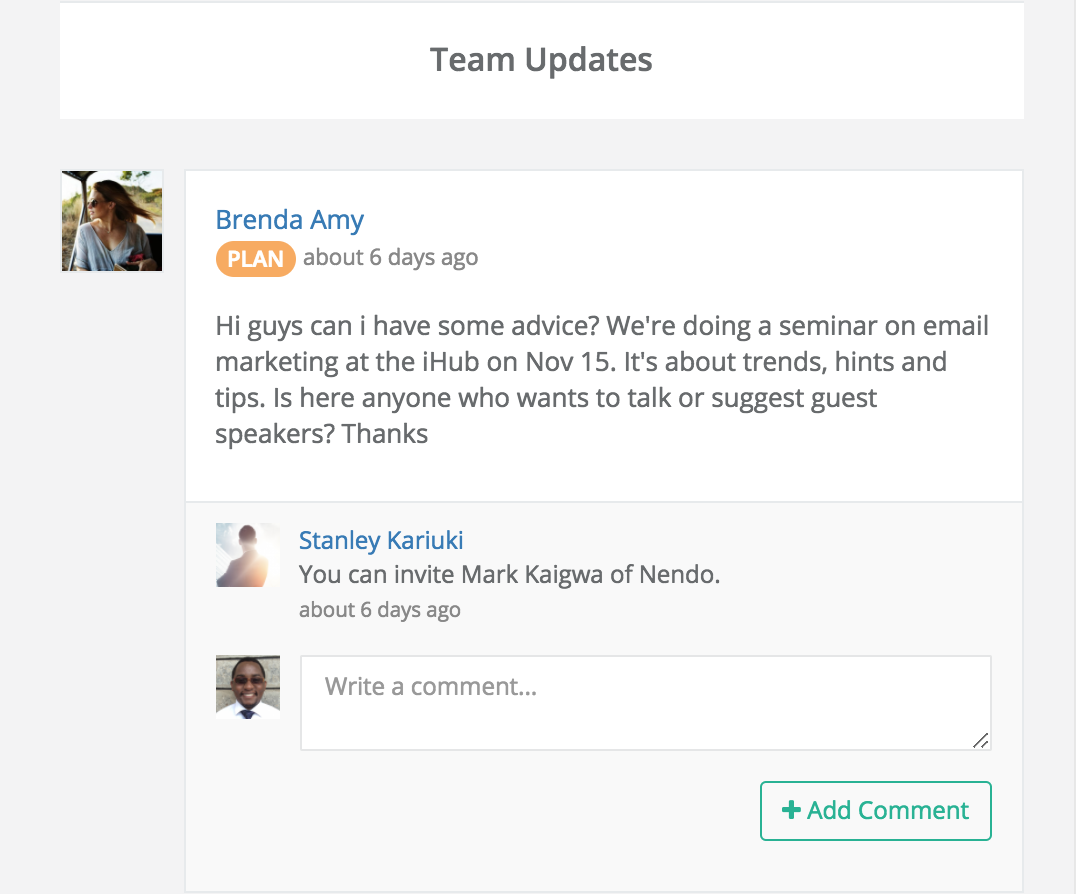Click Stanley Kariuki's avatar image
1076x894 pixels.
[248, 555]
